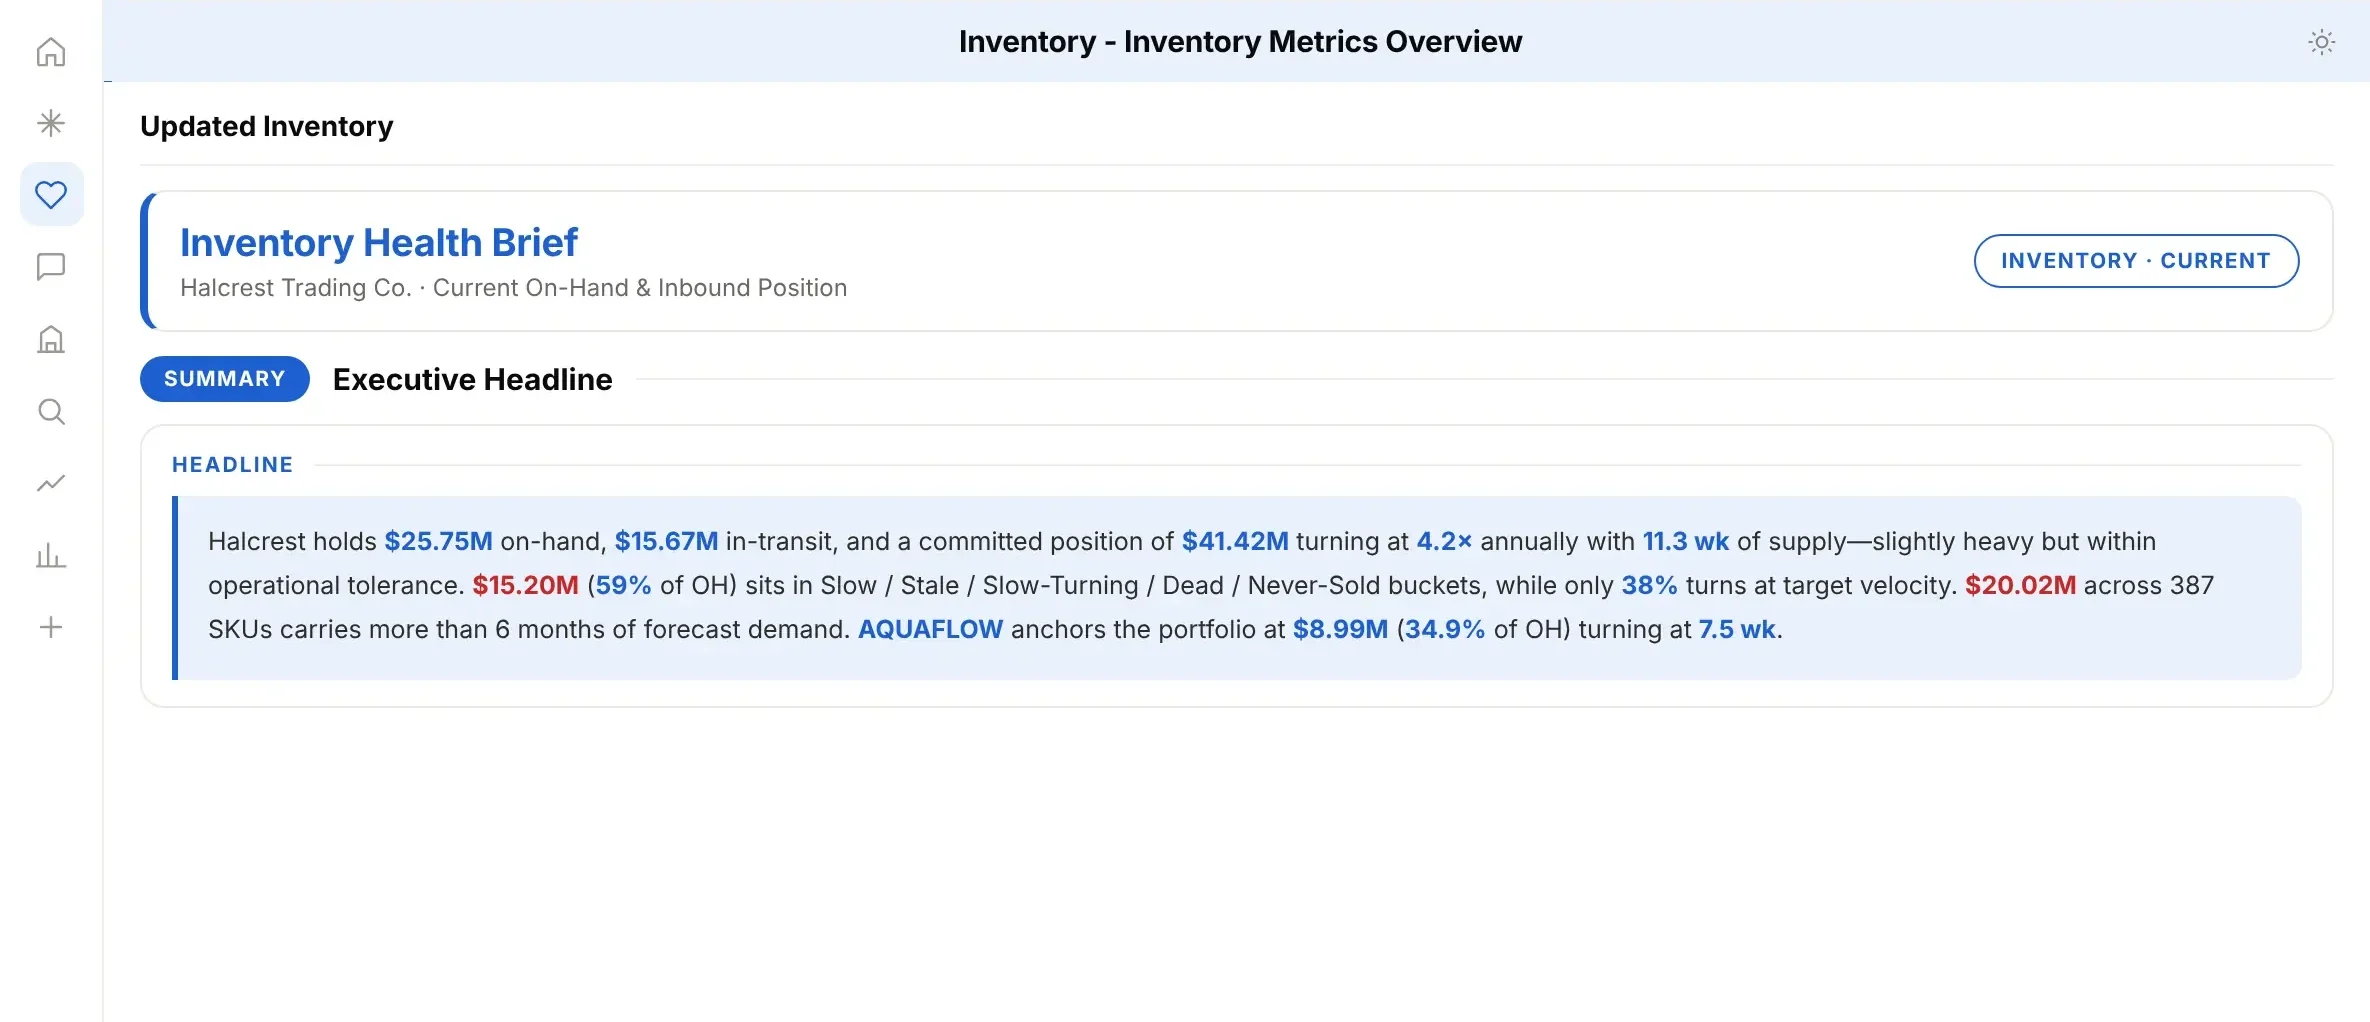
Task: Click the $25.75M on-hand value
Action: point(439,541)
